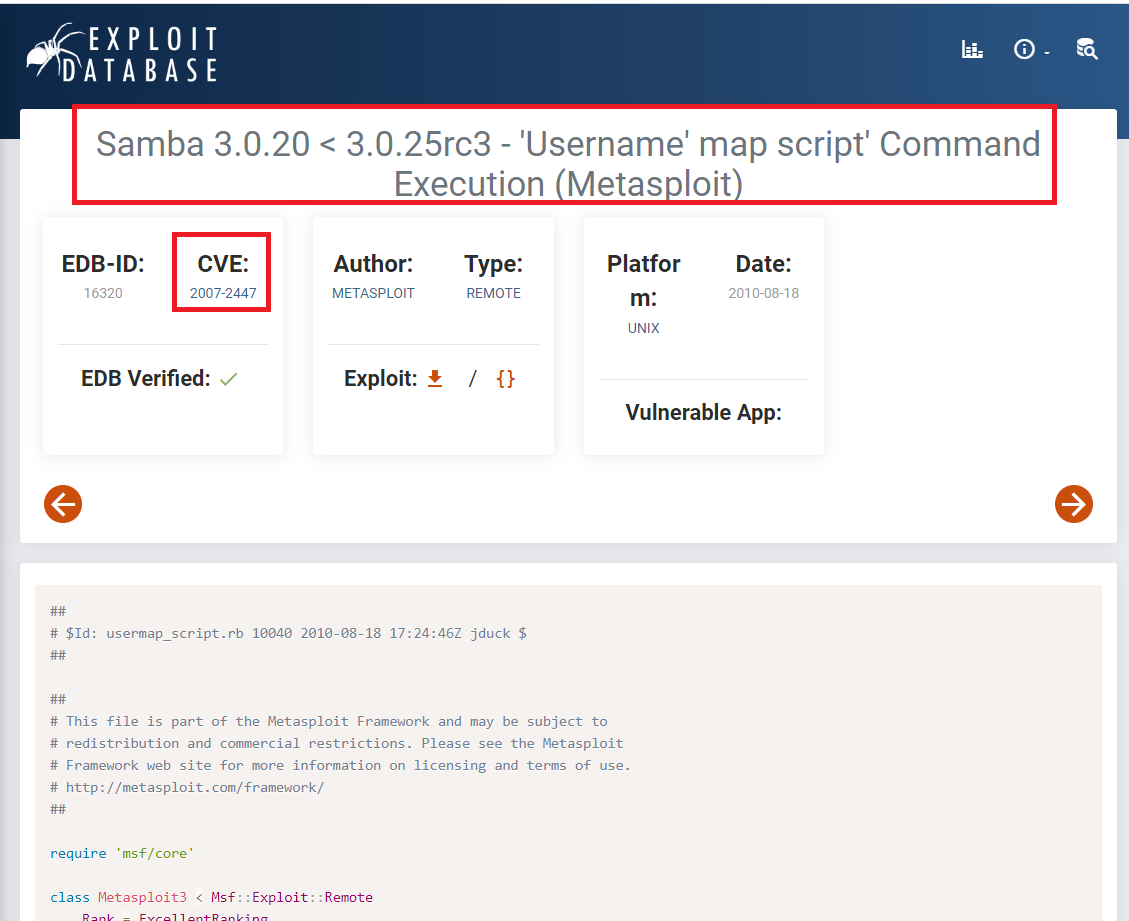Viewport: 1129px width, 921px height.
Task: Click the 'Vulnerable App:' label
Action: (703, 413)
